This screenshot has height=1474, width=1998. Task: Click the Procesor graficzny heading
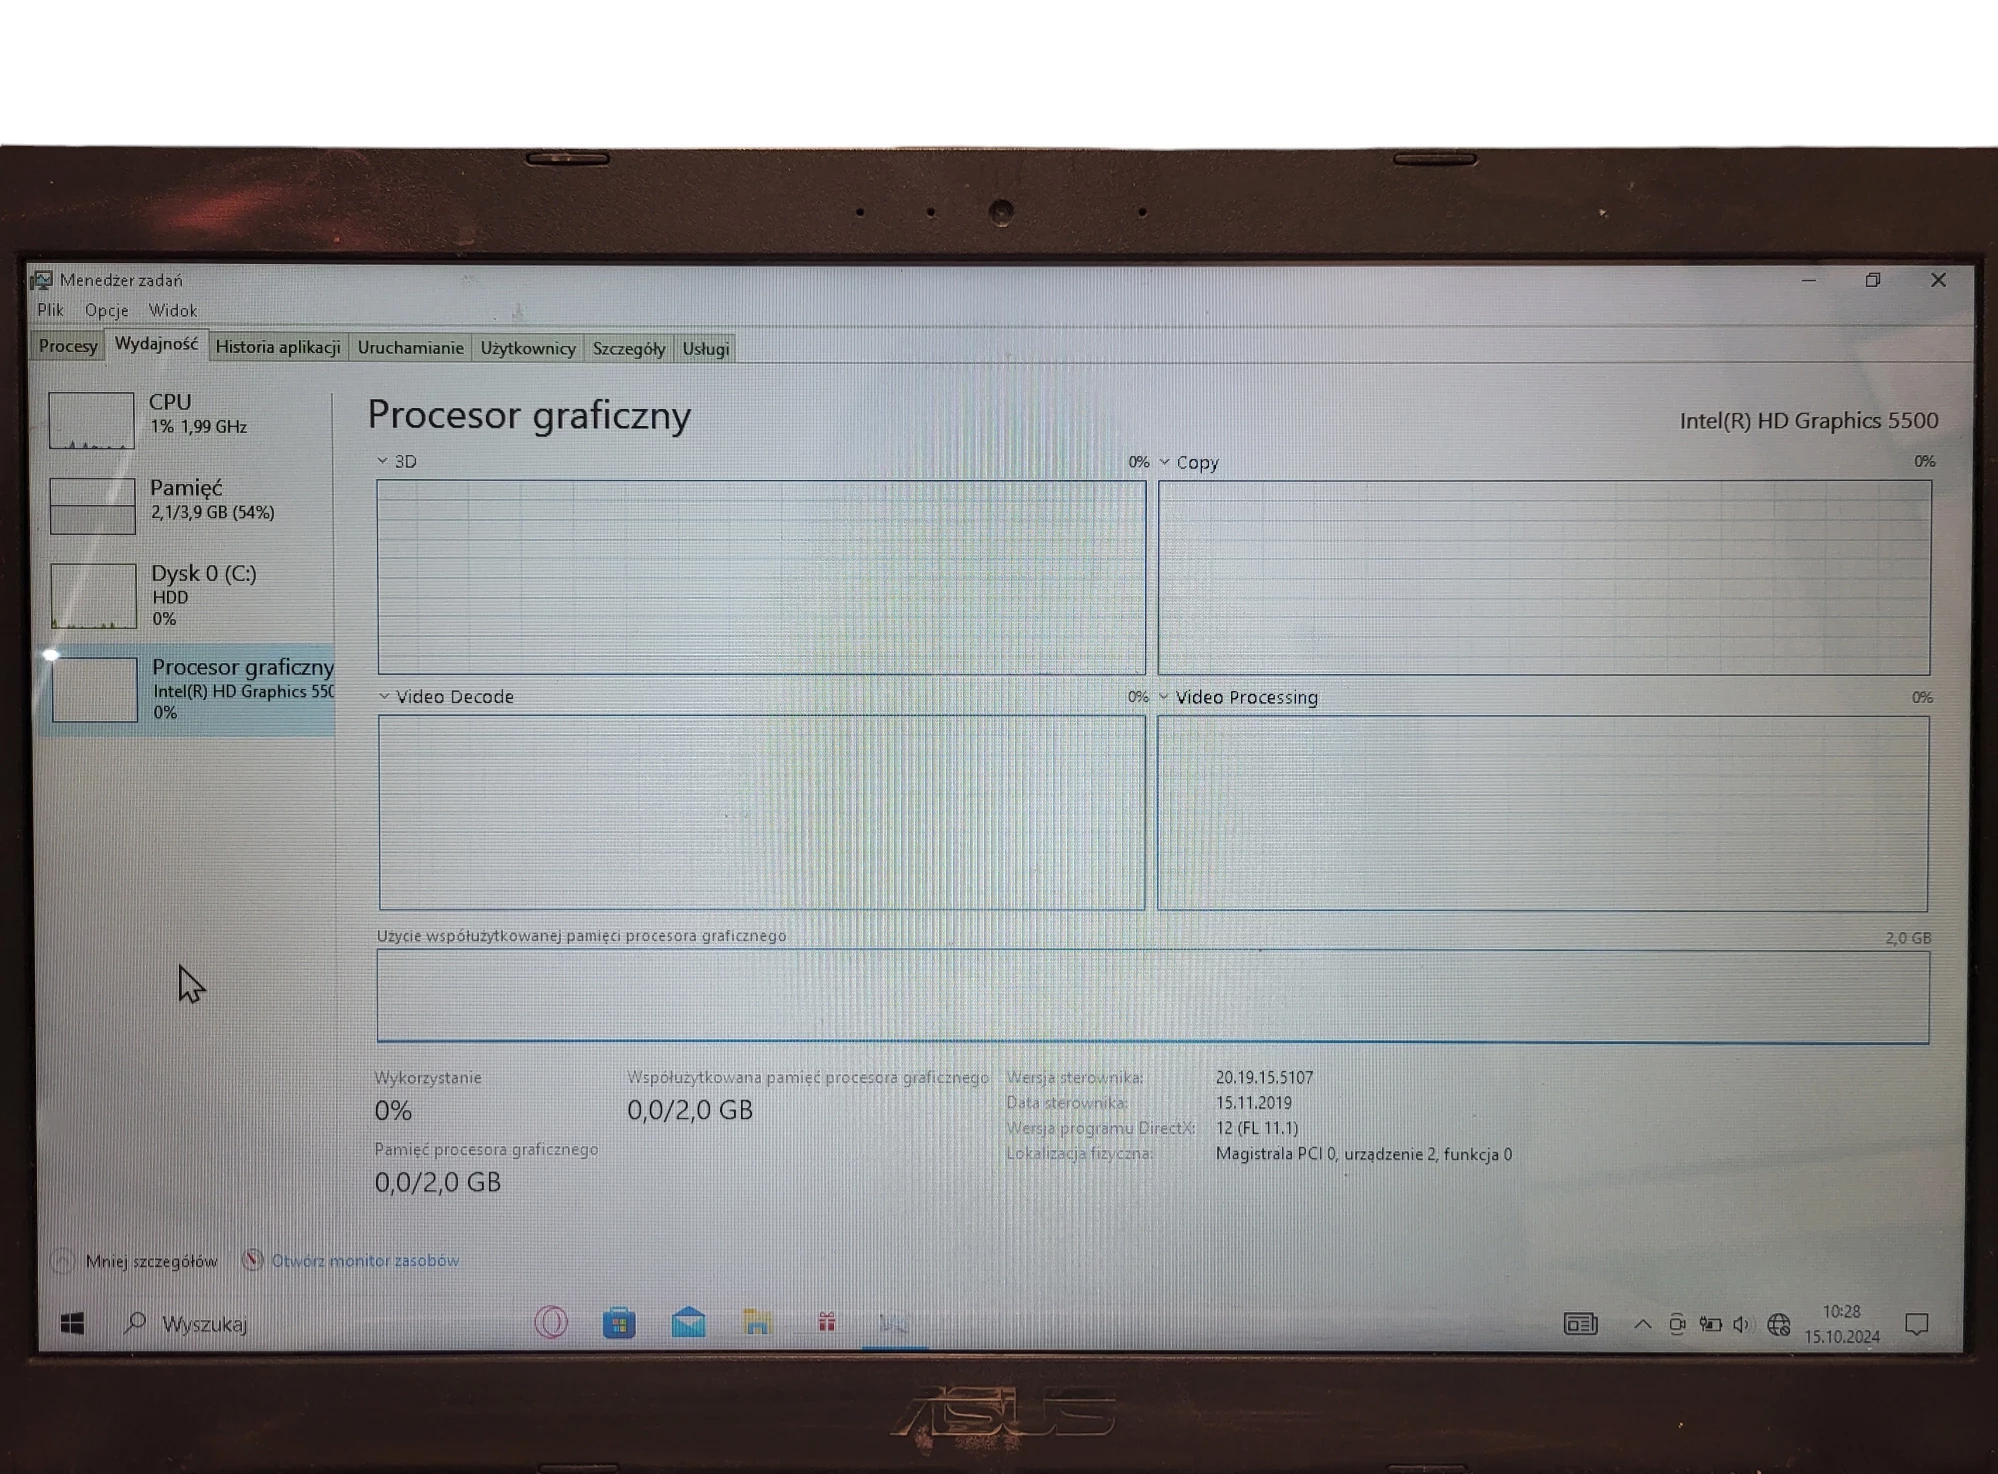point(529,415)
